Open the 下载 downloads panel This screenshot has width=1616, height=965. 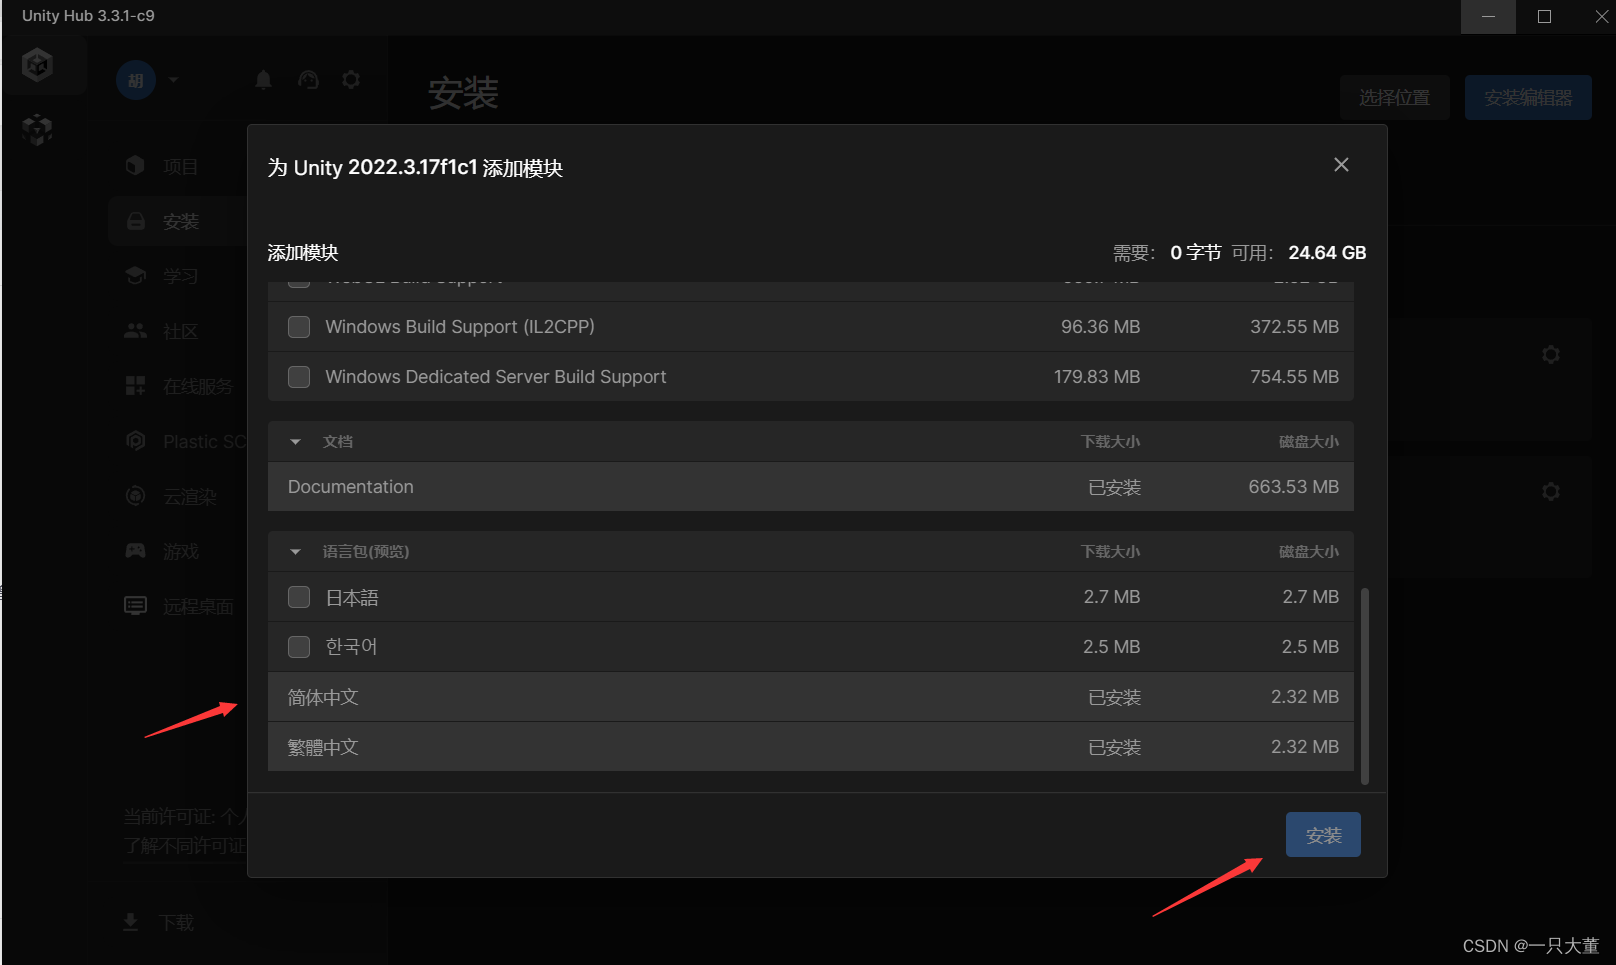click(x=176, y=922)
